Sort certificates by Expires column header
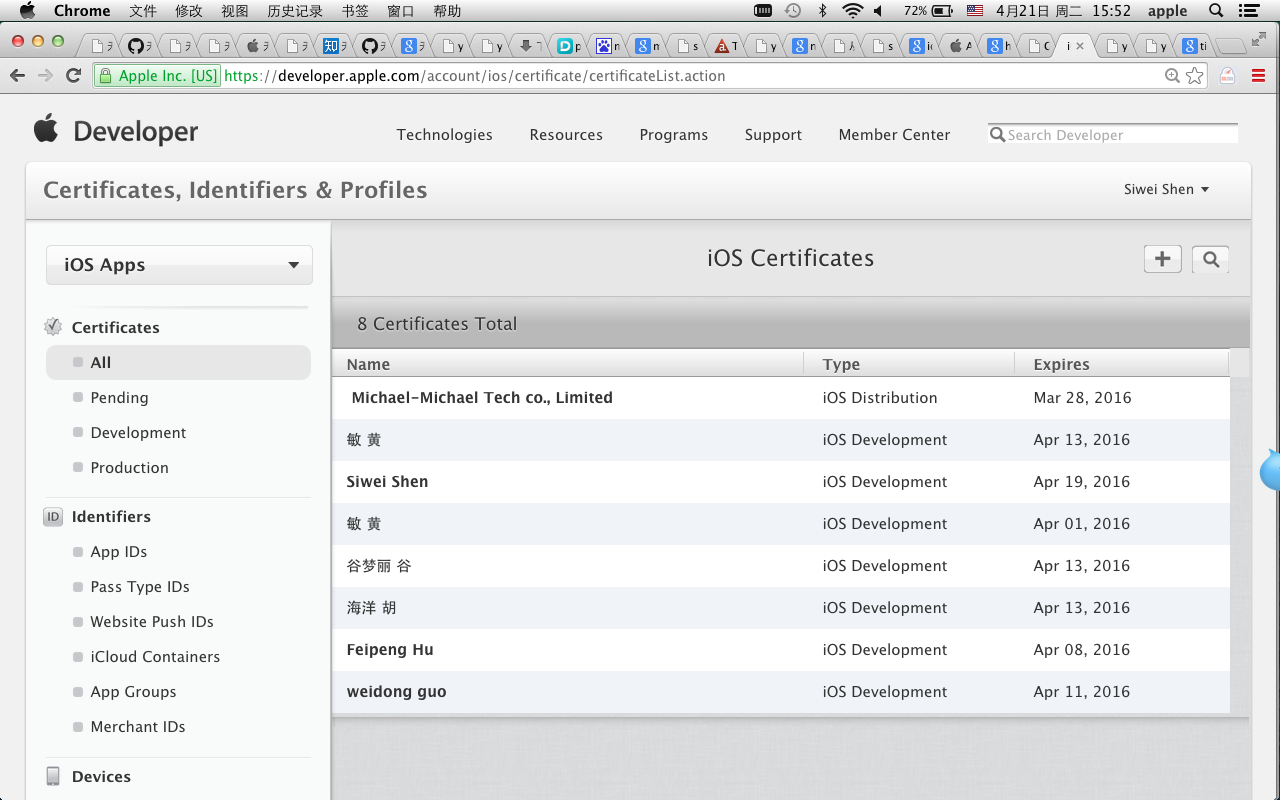The height and width of the screenshot is (800, 1280). (1061, 364)
